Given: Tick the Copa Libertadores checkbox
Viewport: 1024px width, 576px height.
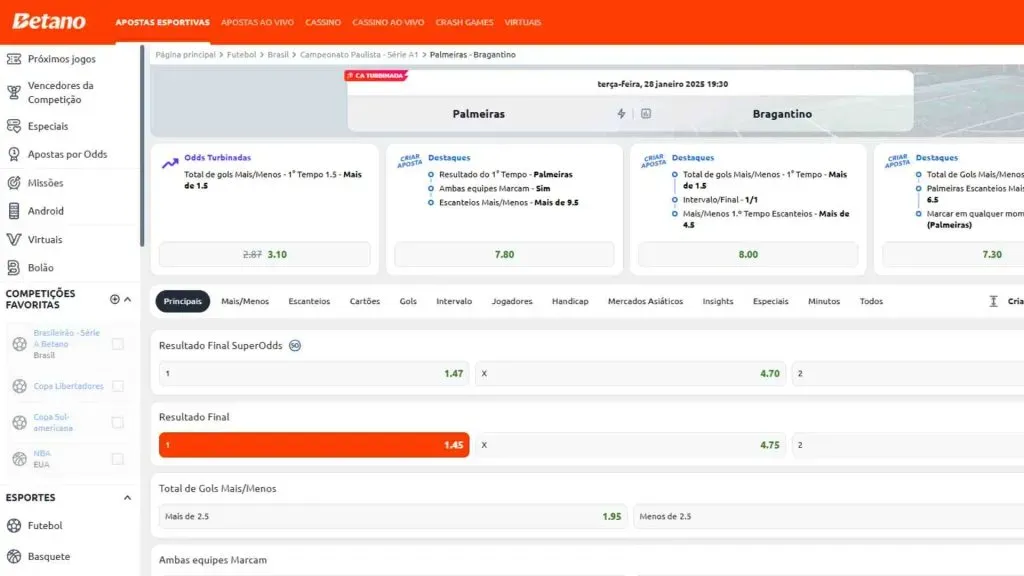Looking at the screenshot, I should (118, 386).
